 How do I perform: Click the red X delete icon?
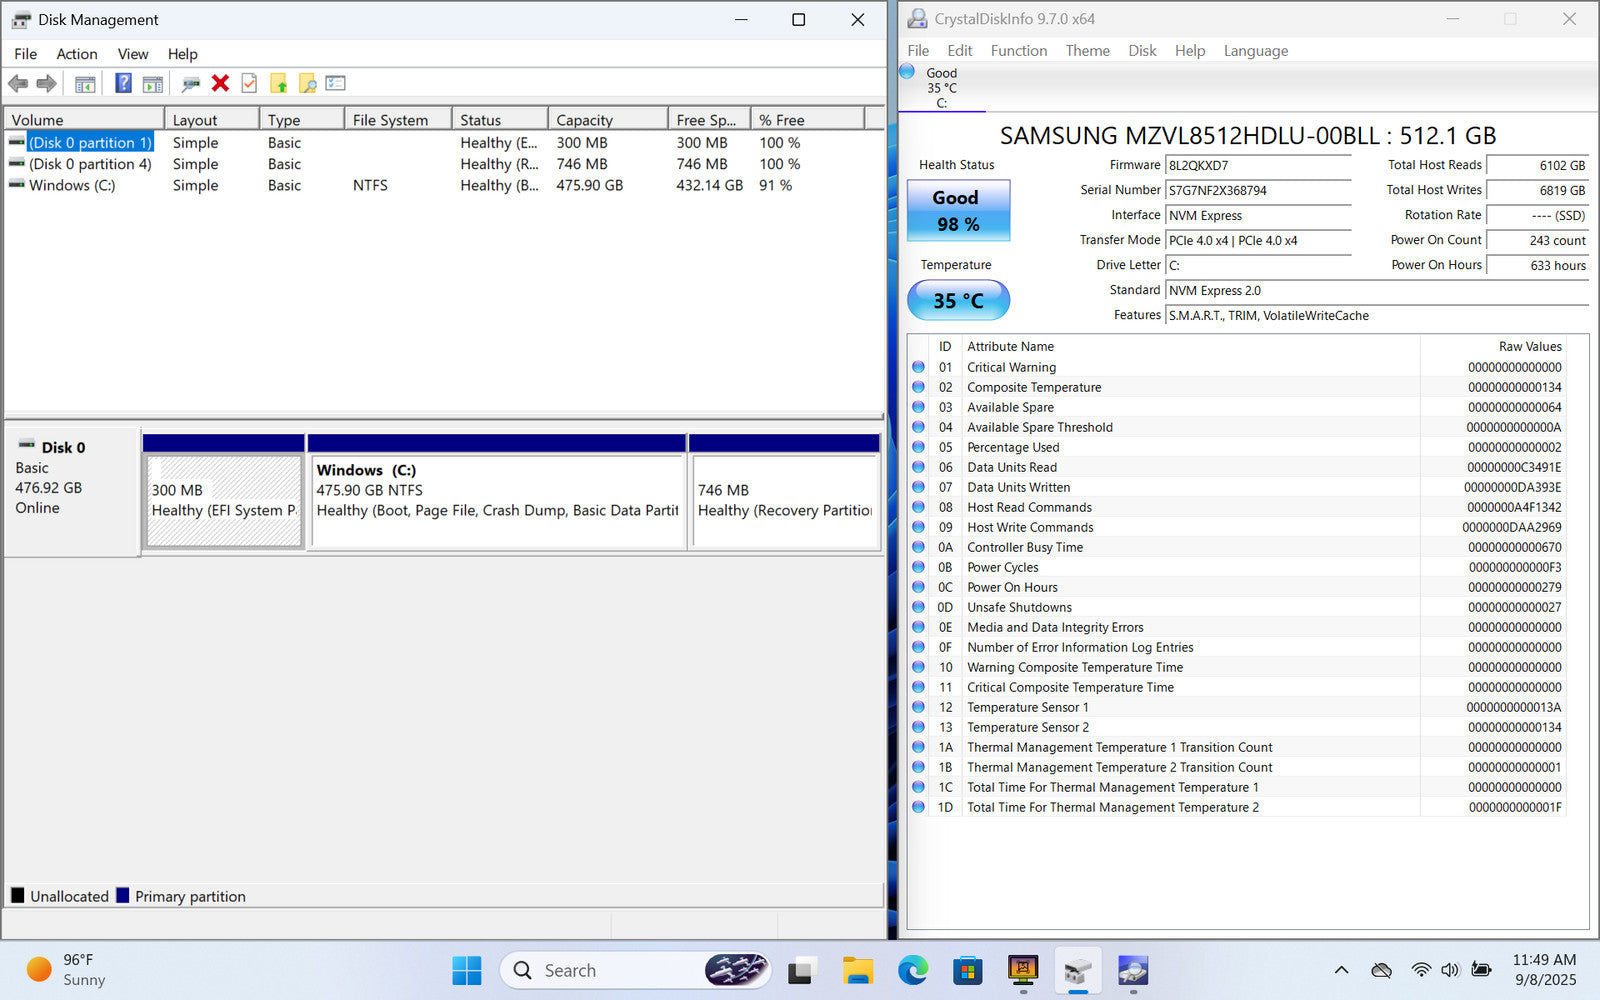221,84
